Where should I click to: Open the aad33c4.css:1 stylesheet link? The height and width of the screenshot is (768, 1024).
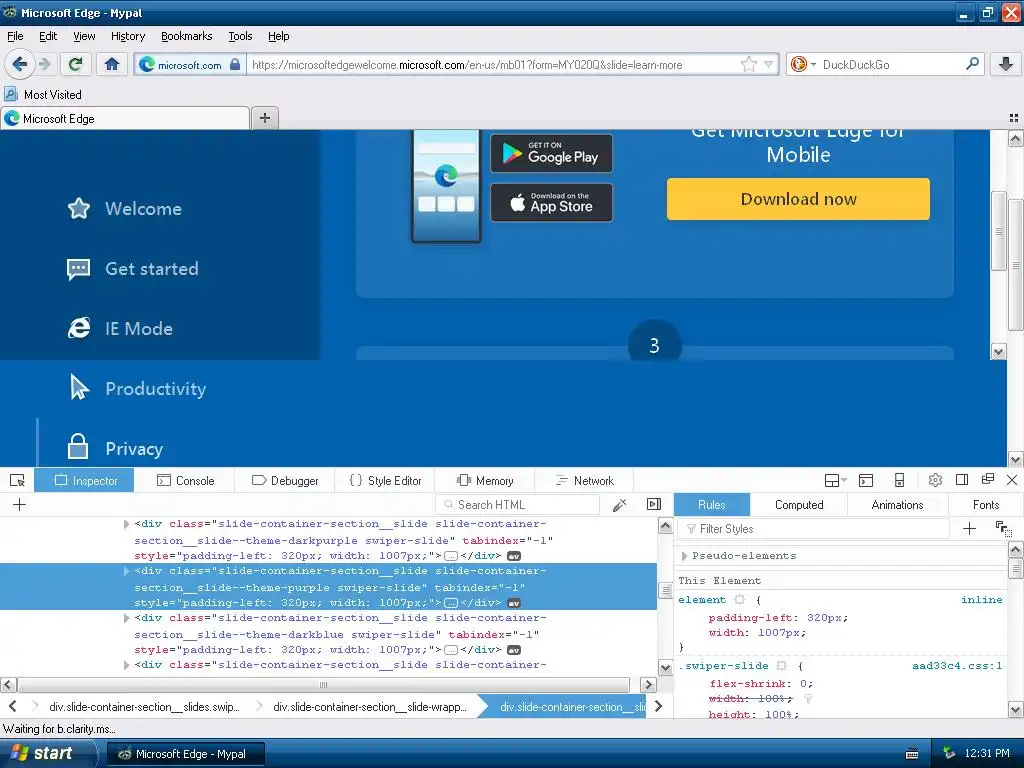pos(957,666)
